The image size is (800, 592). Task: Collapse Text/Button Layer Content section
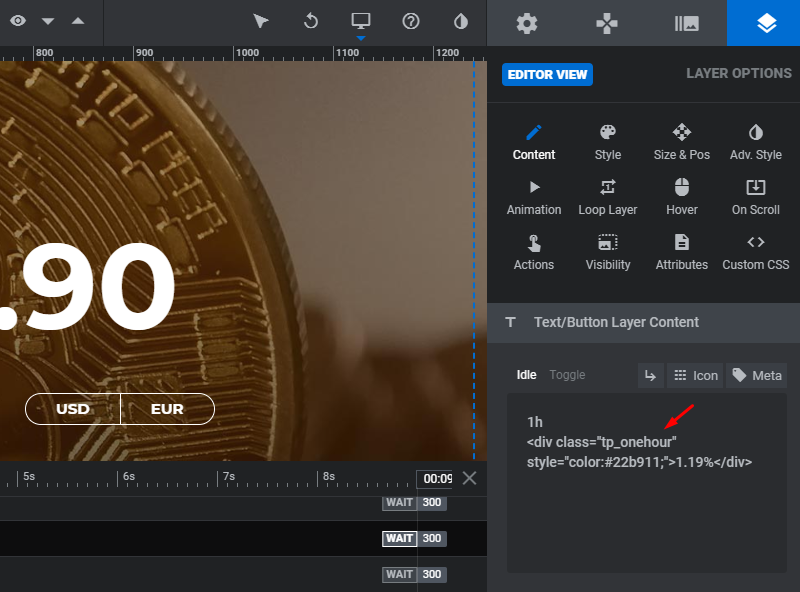click(643, 323)
